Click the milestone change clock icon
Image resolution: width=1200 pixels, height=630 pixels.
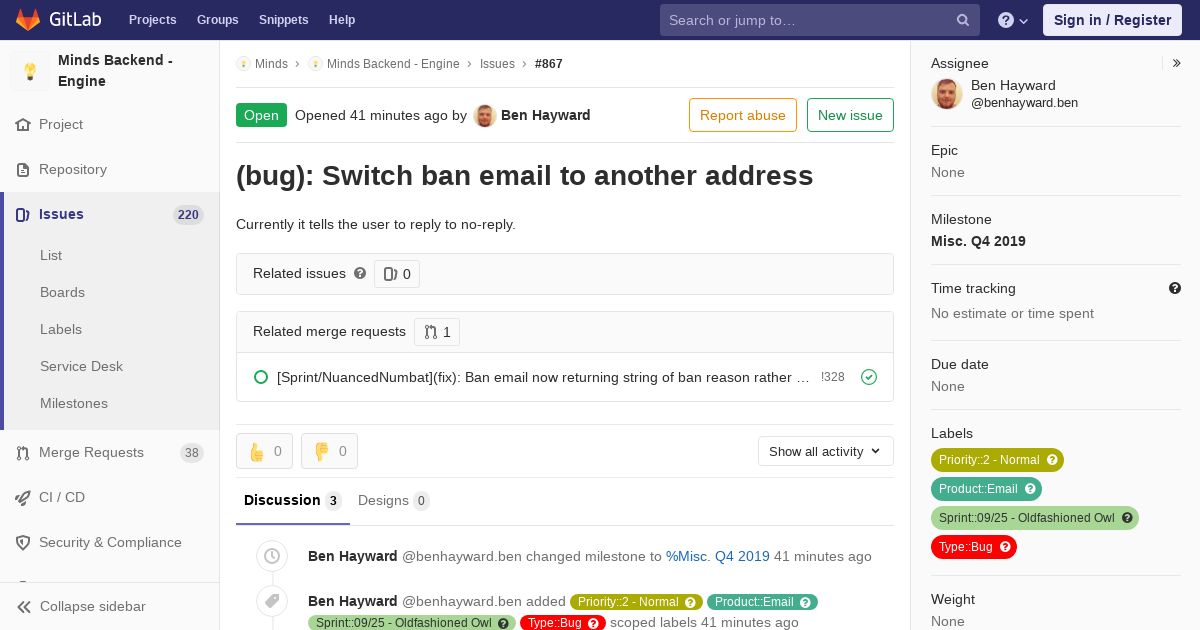[272, 556]
